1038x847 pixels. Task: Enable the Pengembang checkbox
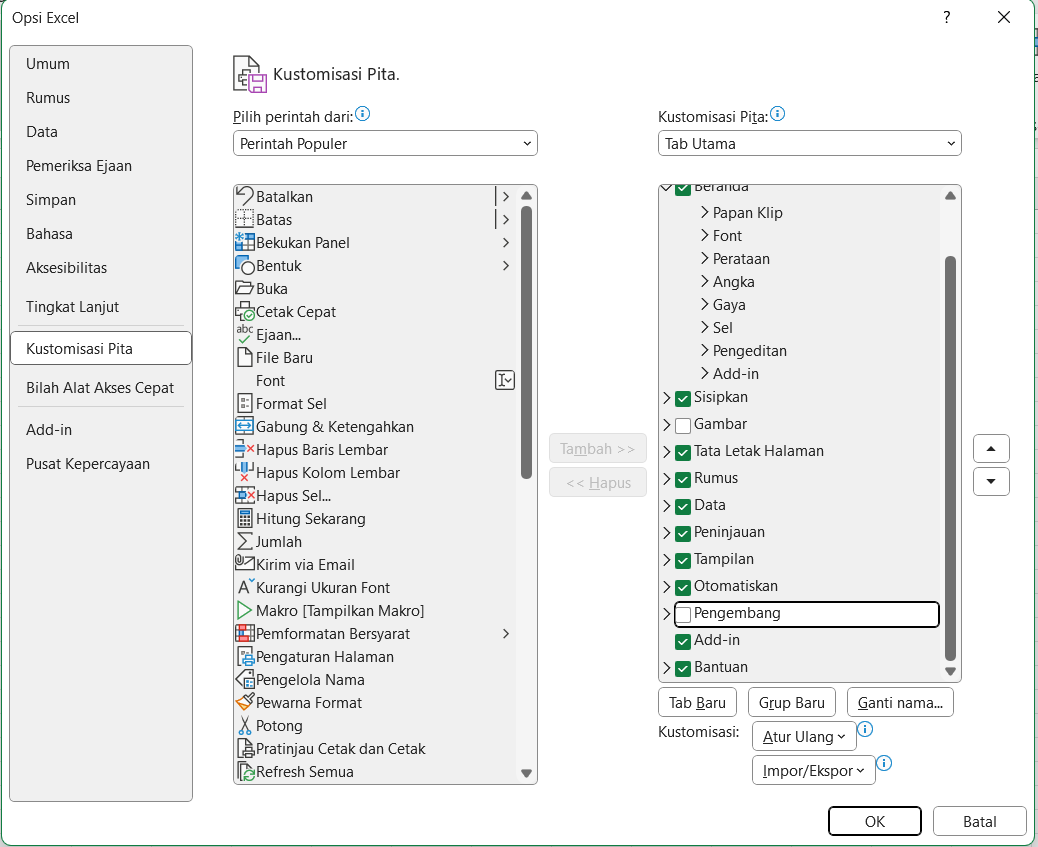683,615
